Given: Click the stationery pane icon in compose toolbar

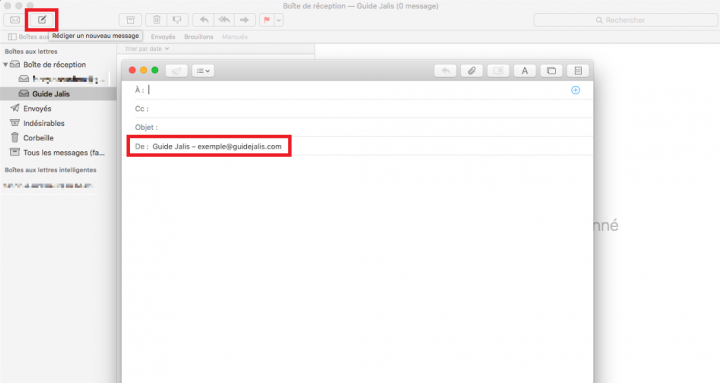Looking at the screenshot, I should [x=578, y=71].
